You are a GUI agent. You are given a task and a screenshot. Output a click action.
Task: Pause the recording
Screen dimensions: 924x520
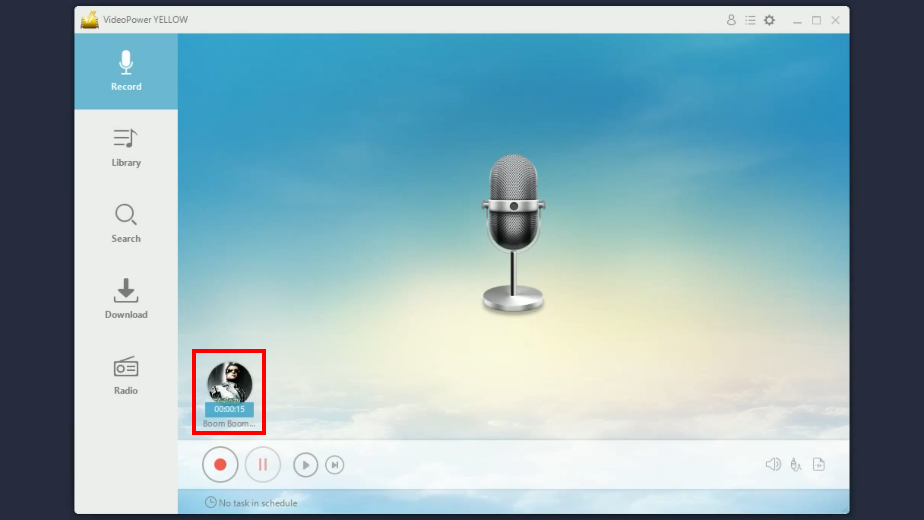263,465
